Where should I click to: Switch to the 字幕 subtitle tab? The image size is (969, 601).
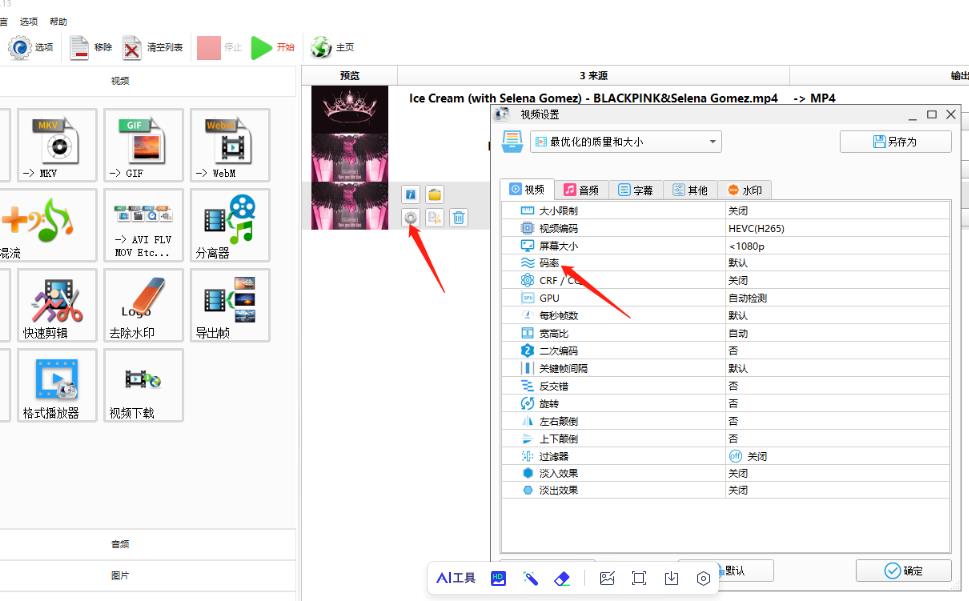click(x=636, y=190)
